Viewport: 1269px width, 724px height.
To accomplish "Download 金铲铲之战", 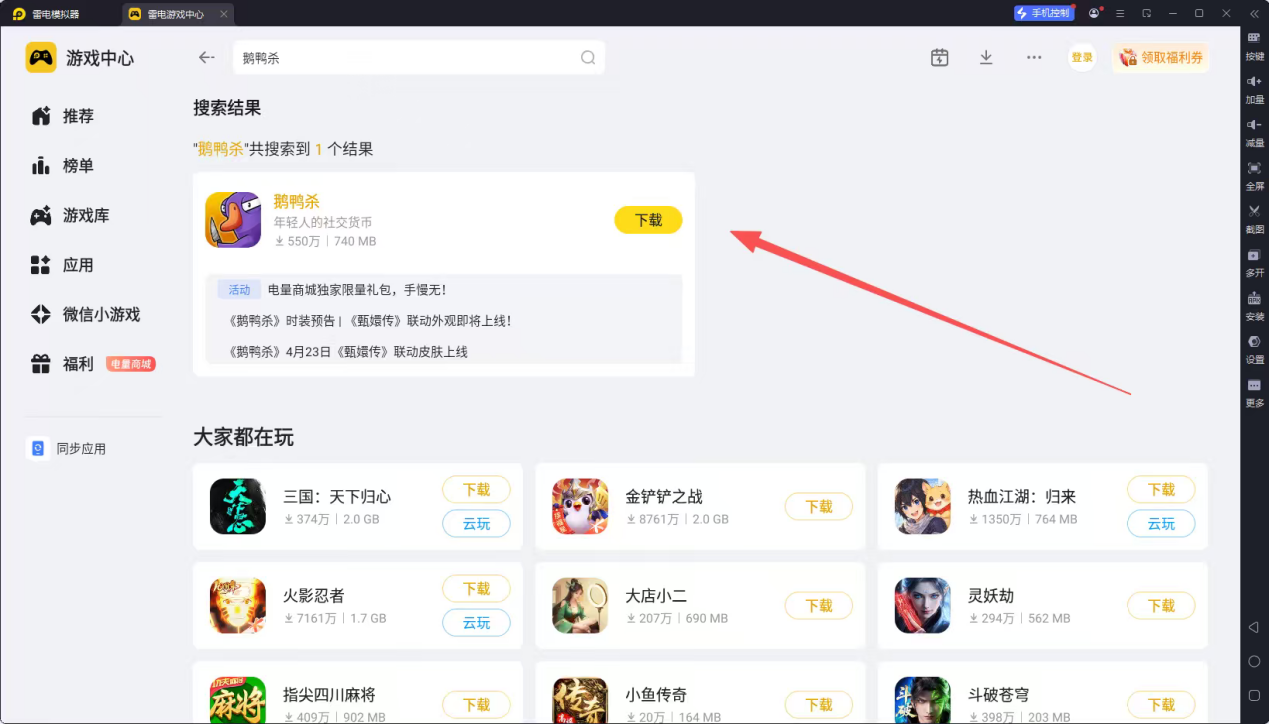I will pos(819,507).
